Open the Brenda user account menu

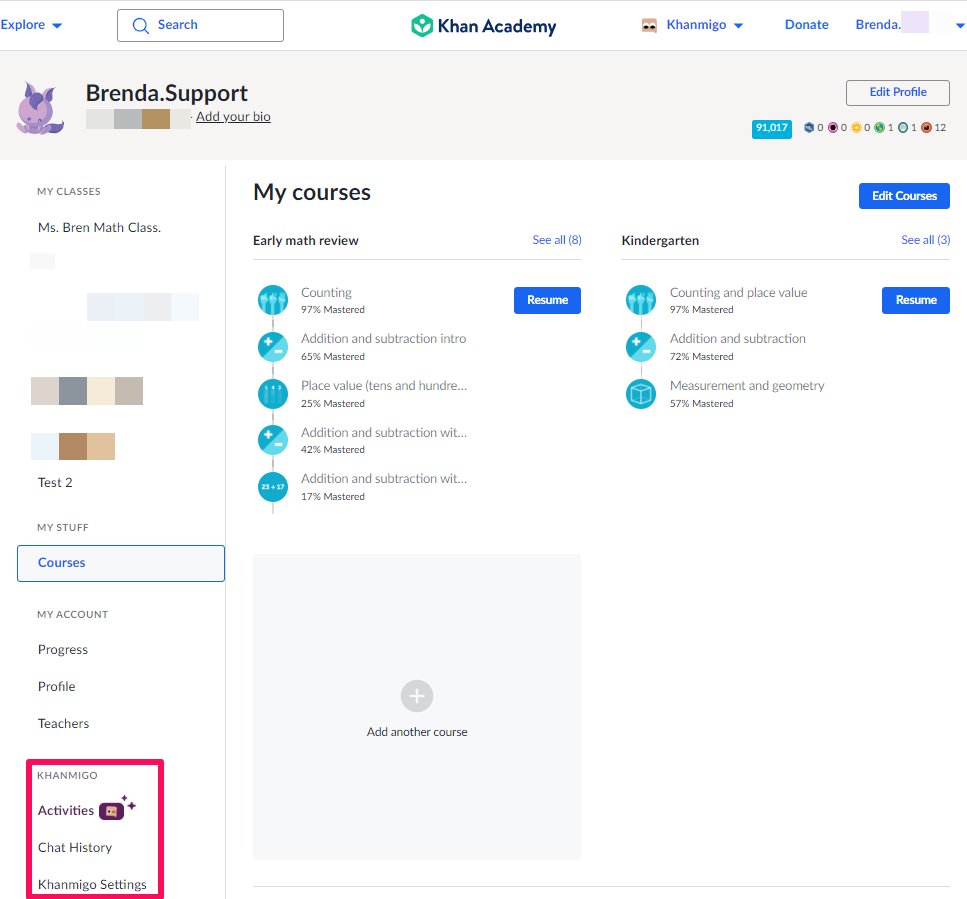910,25
